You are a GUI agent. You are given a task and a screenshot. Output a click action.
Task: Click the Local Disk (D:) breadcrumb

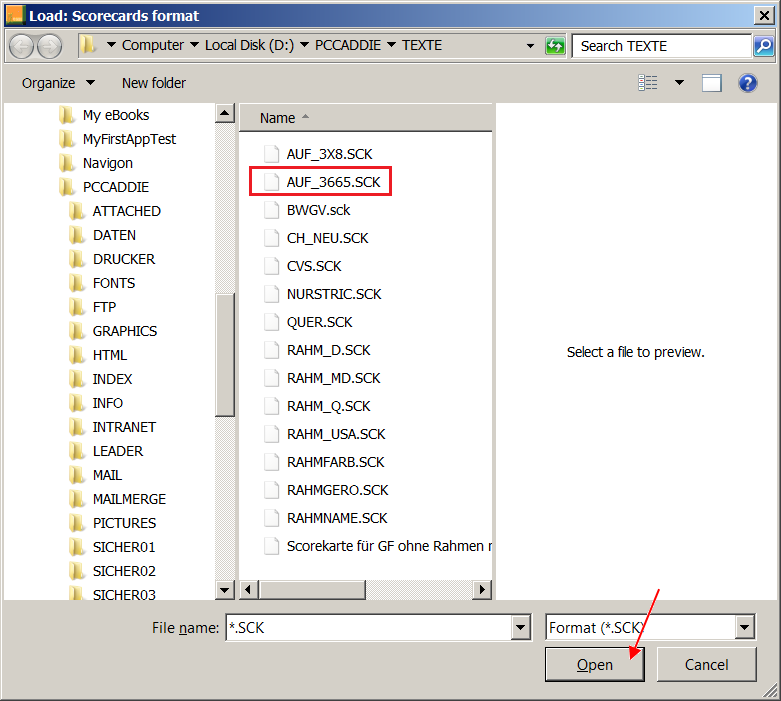click(x=250, y=45)
